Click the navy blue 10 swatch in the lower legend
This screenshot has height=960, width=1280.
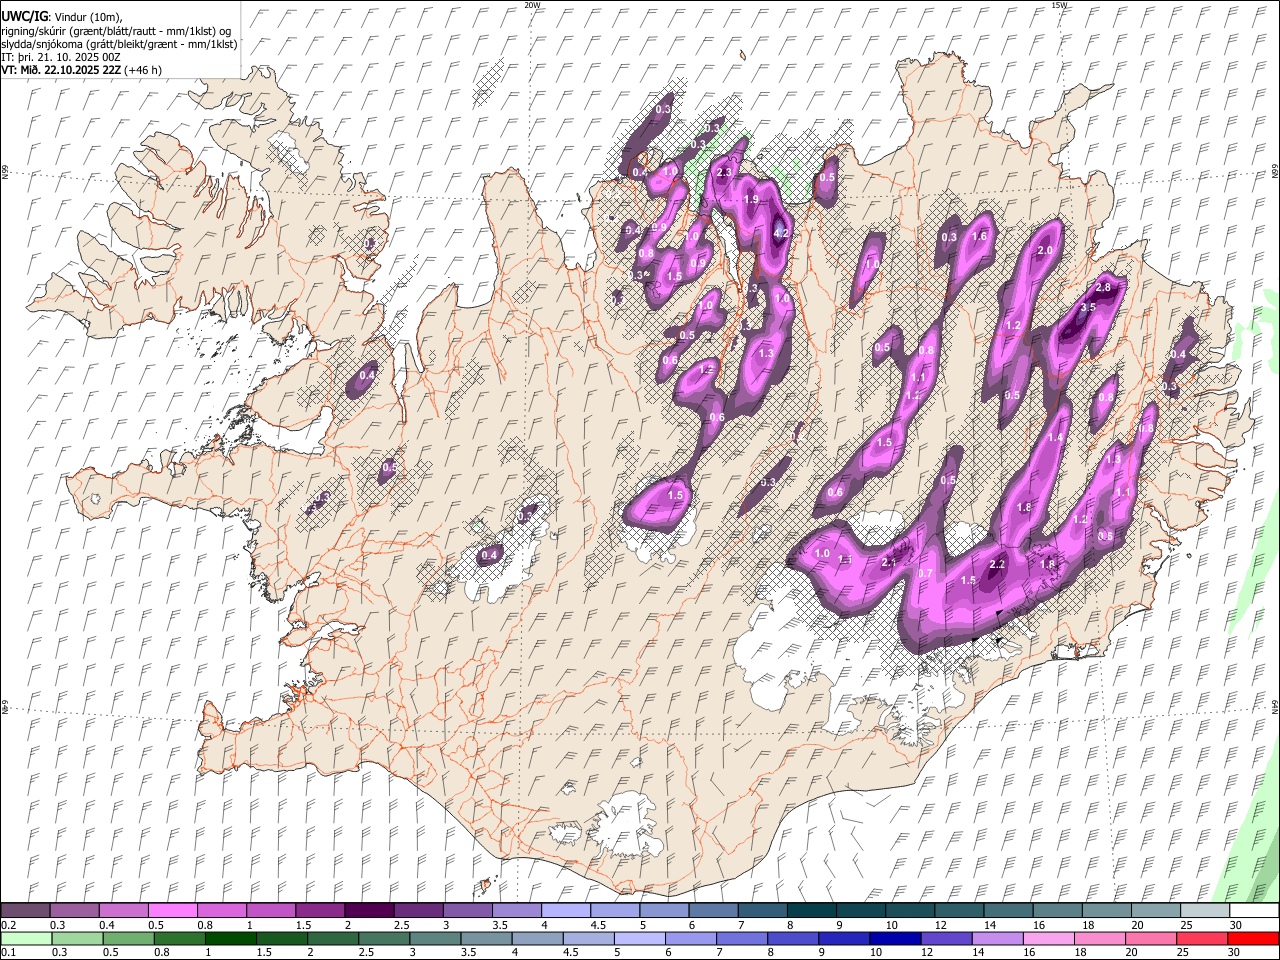pyautogui.click(x=894, y=938)
